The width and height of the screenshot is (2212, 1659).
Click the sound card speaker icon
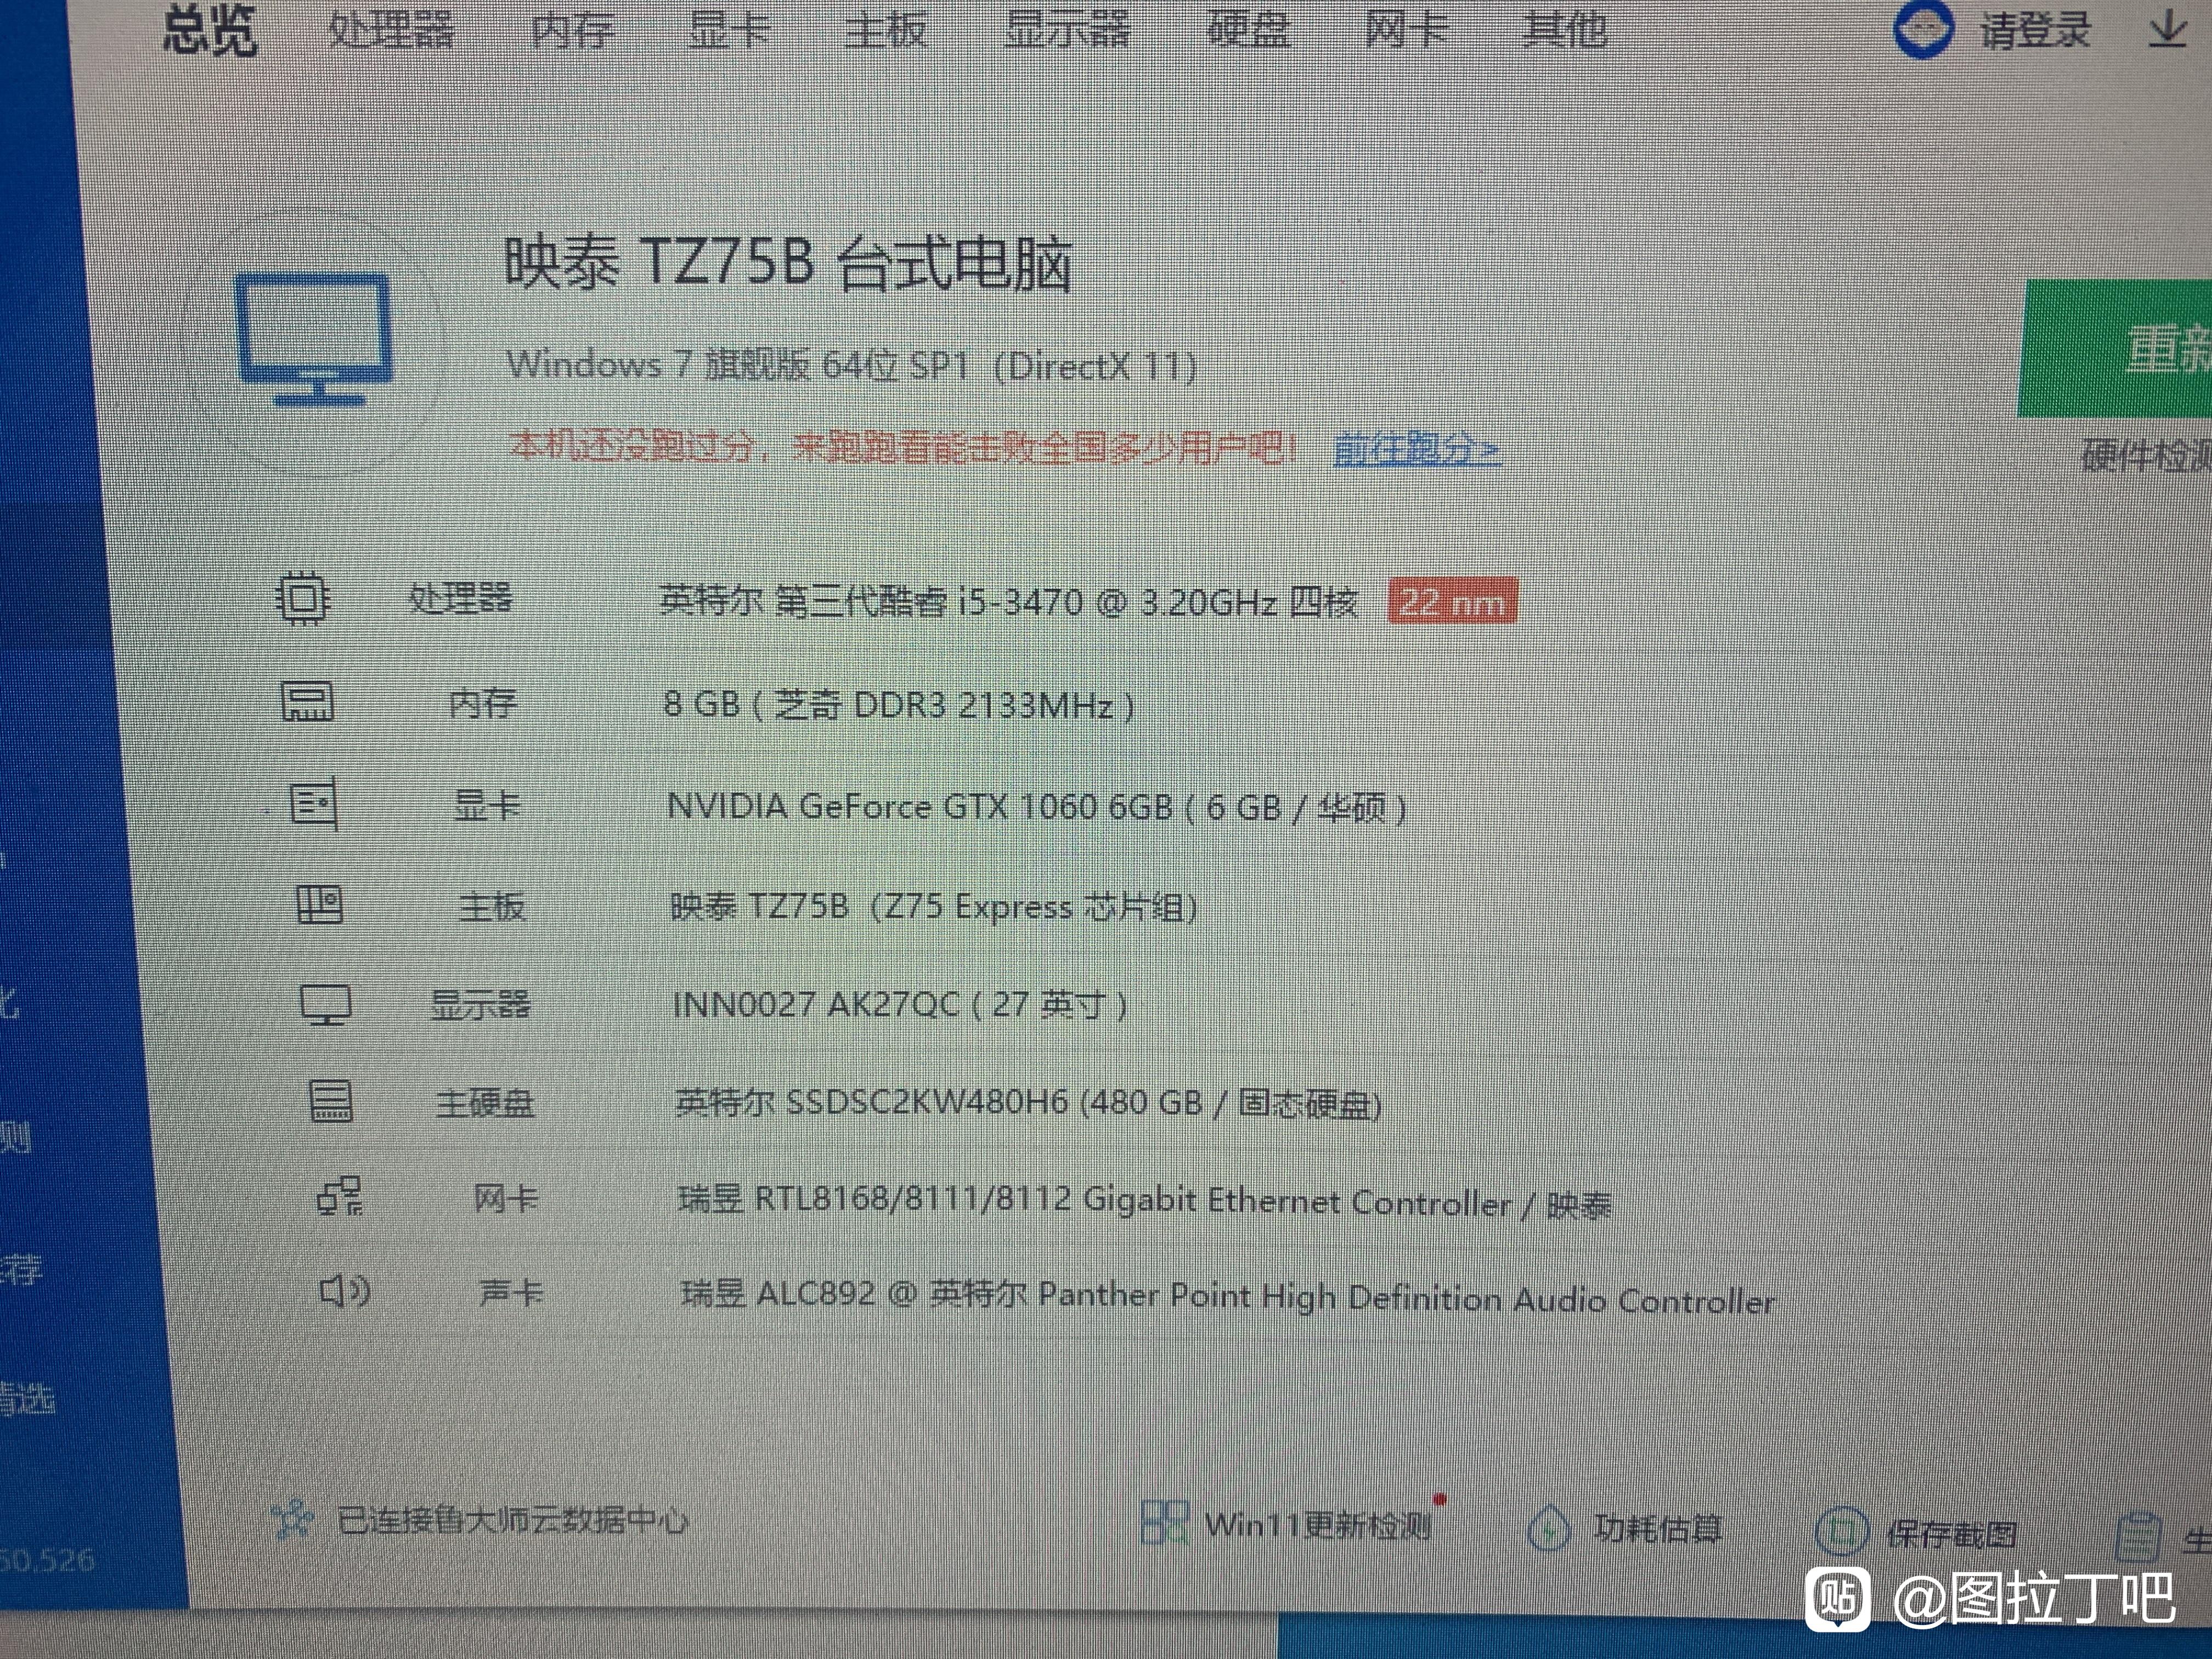pos(345,1291)
